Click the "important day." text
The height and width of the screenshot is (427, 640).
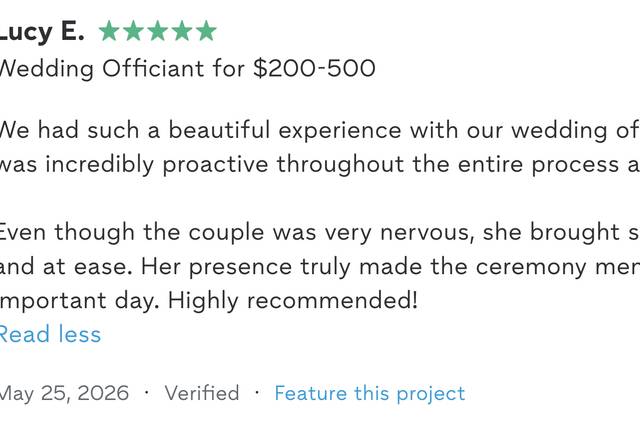coord(79,301)
